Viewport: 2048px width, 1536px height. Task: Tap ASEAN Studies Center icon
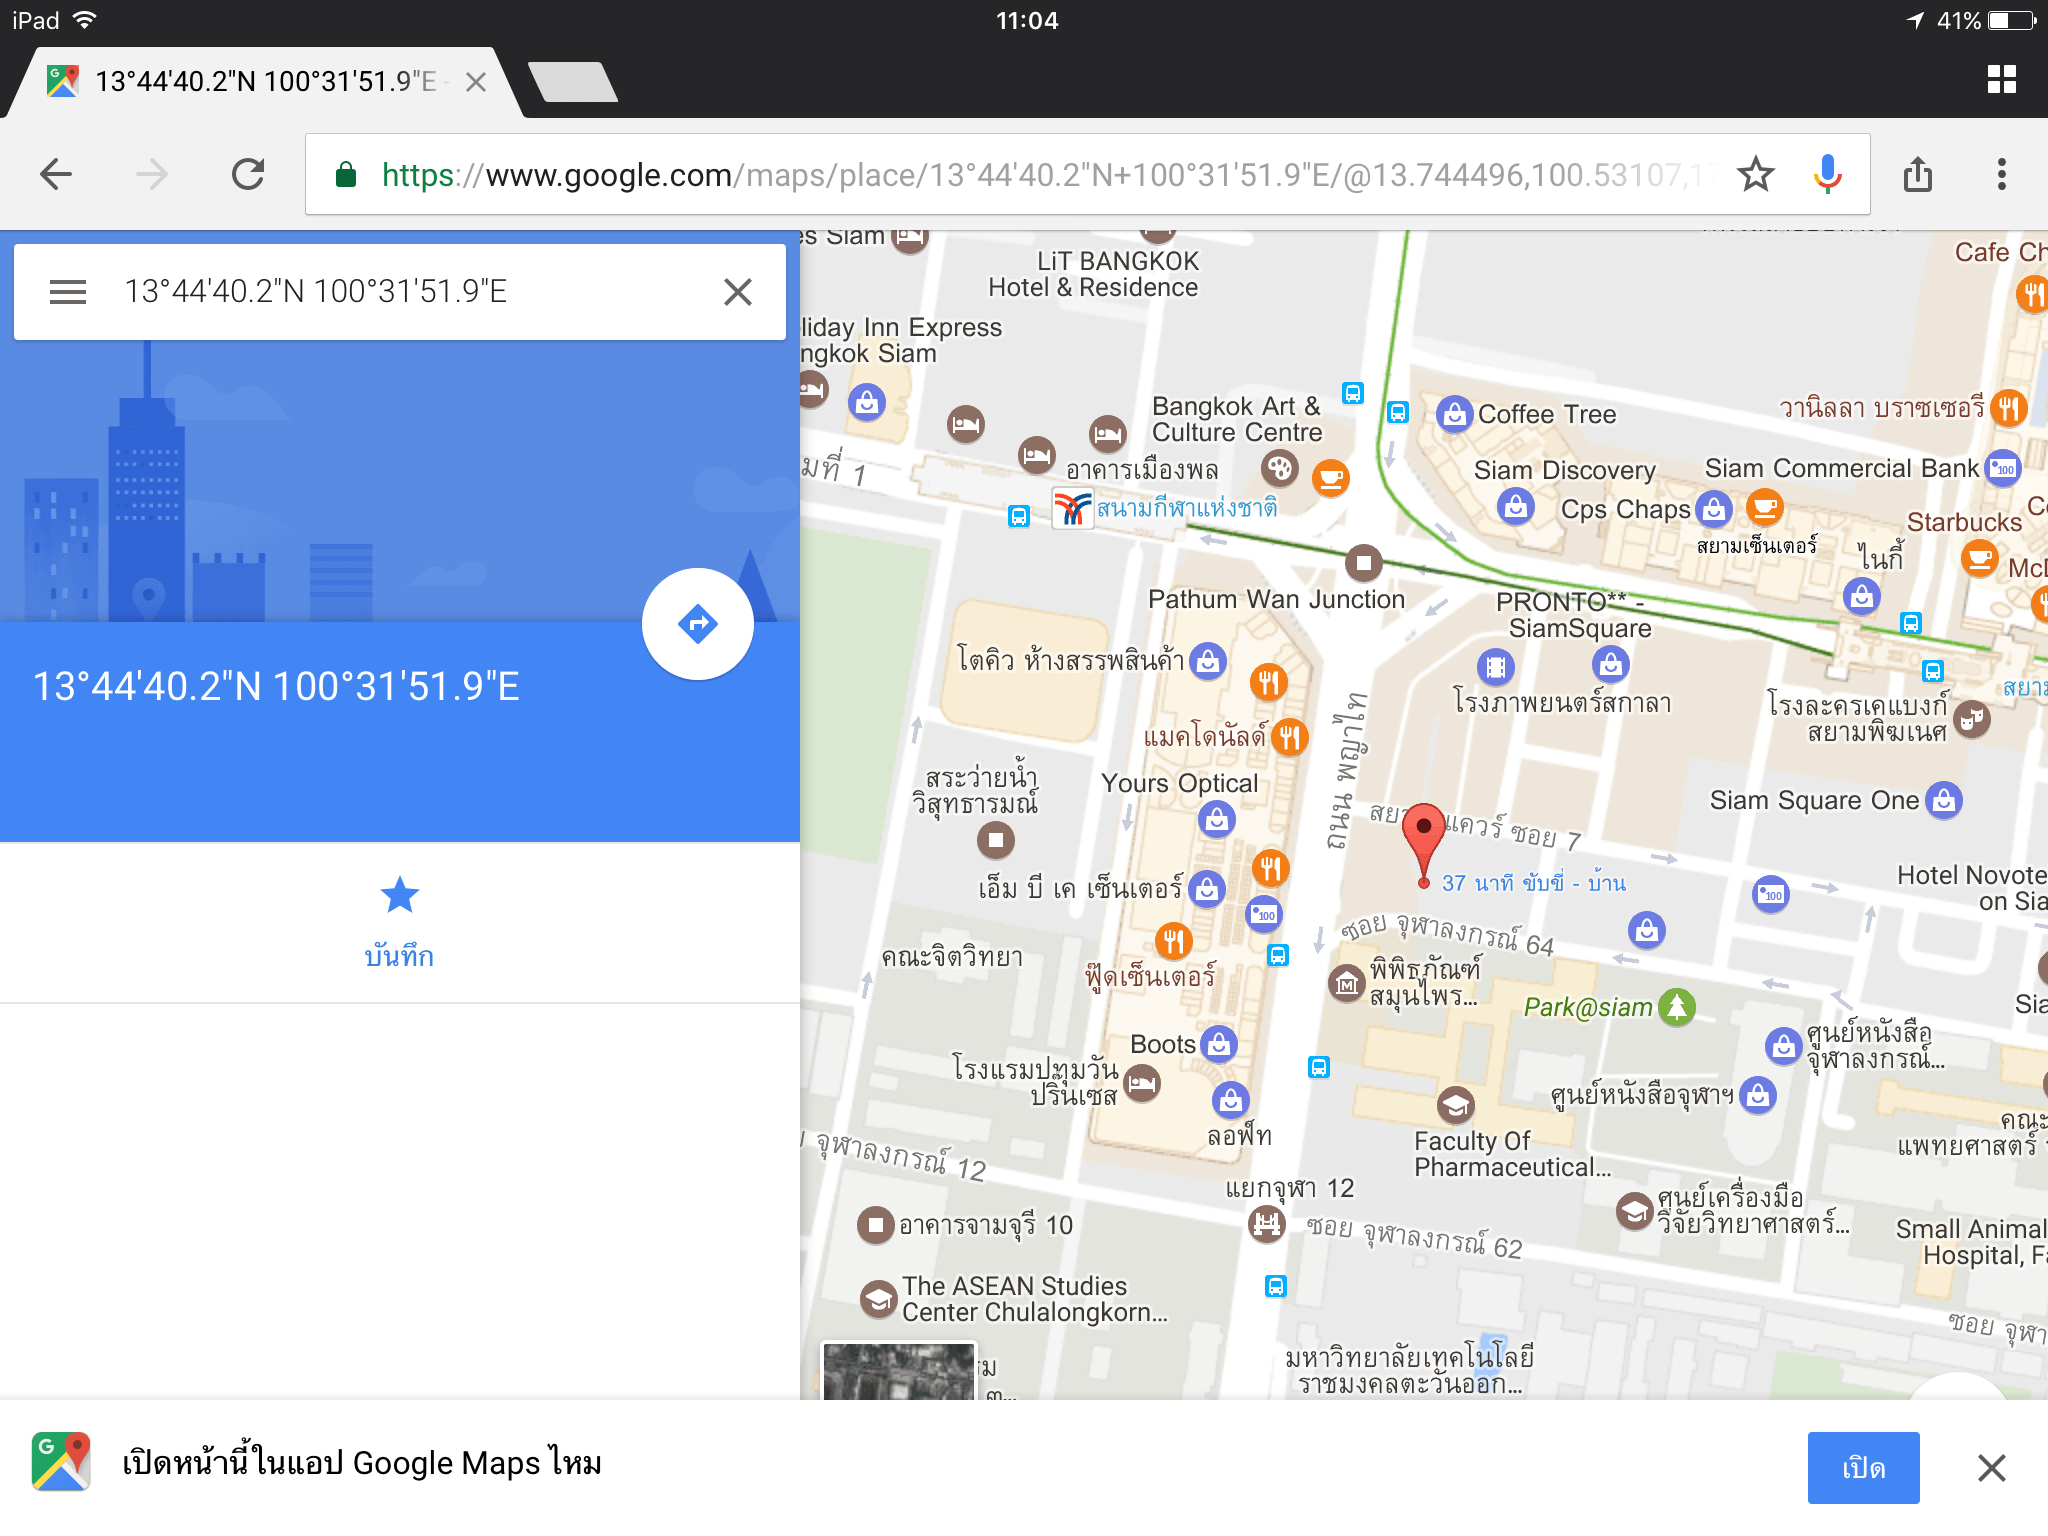click(x=878, y=1299)
